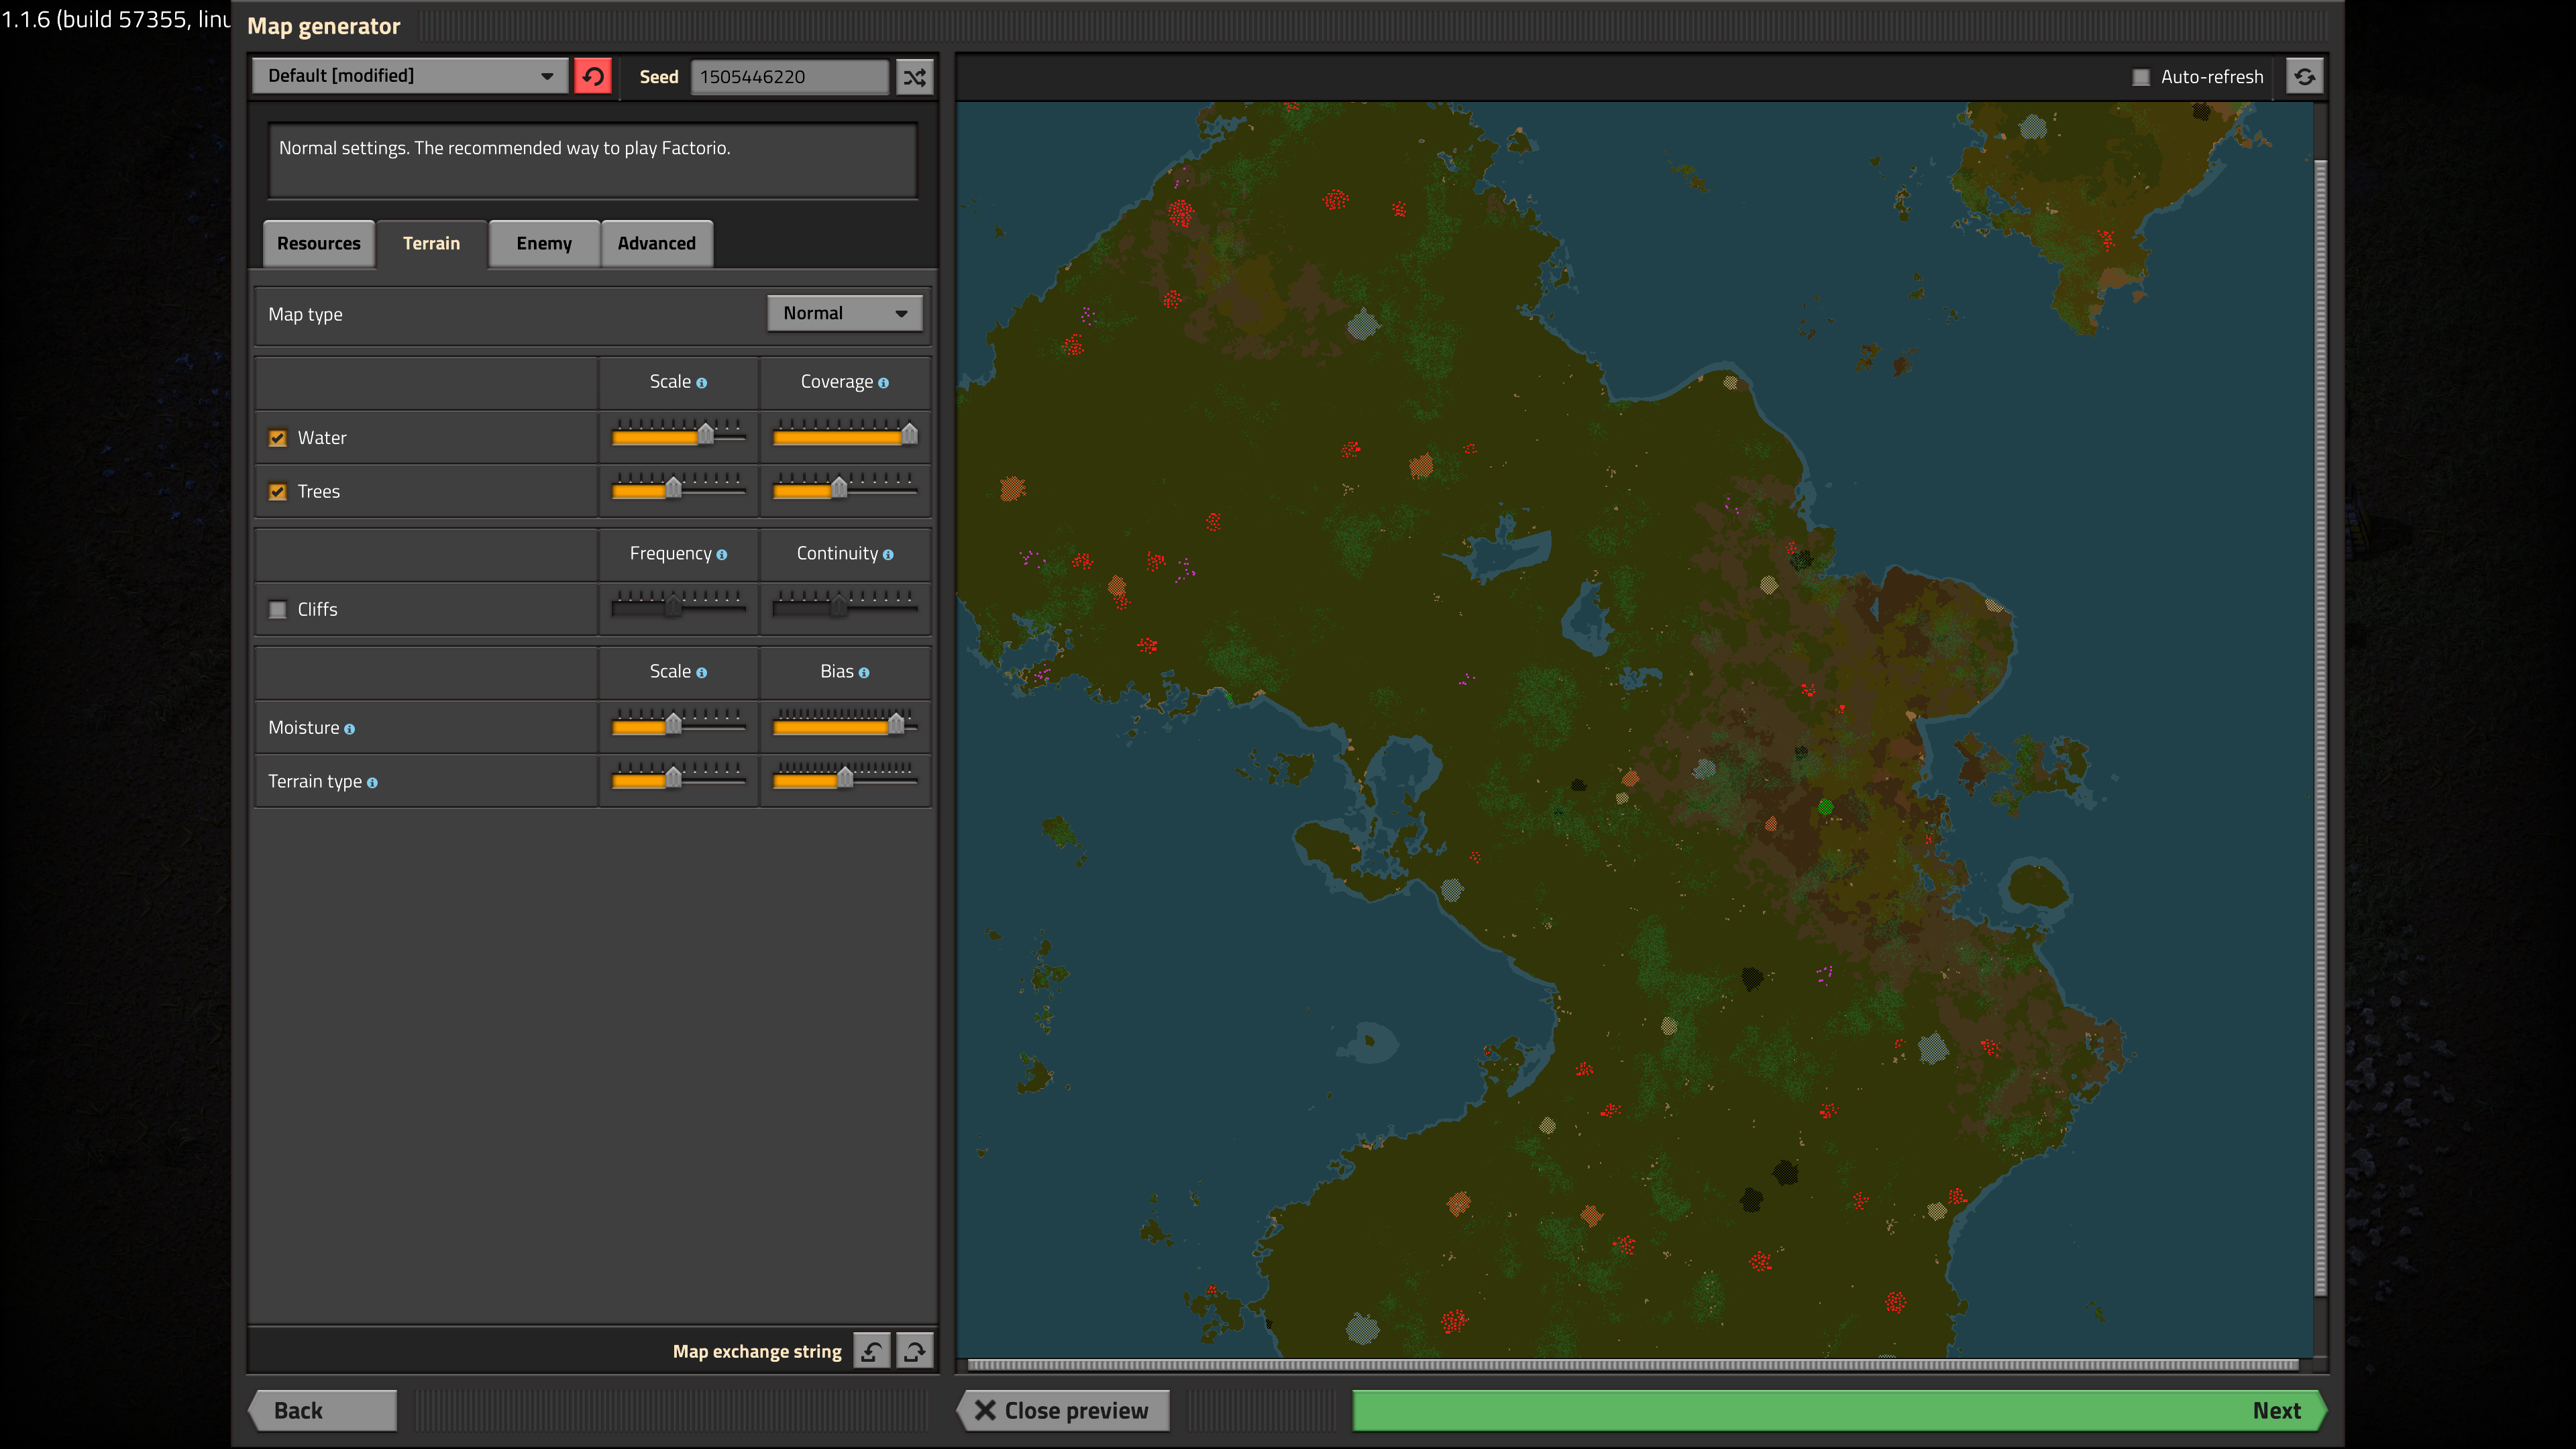Click the map preview vertical scrollbar

(2320, 728)
